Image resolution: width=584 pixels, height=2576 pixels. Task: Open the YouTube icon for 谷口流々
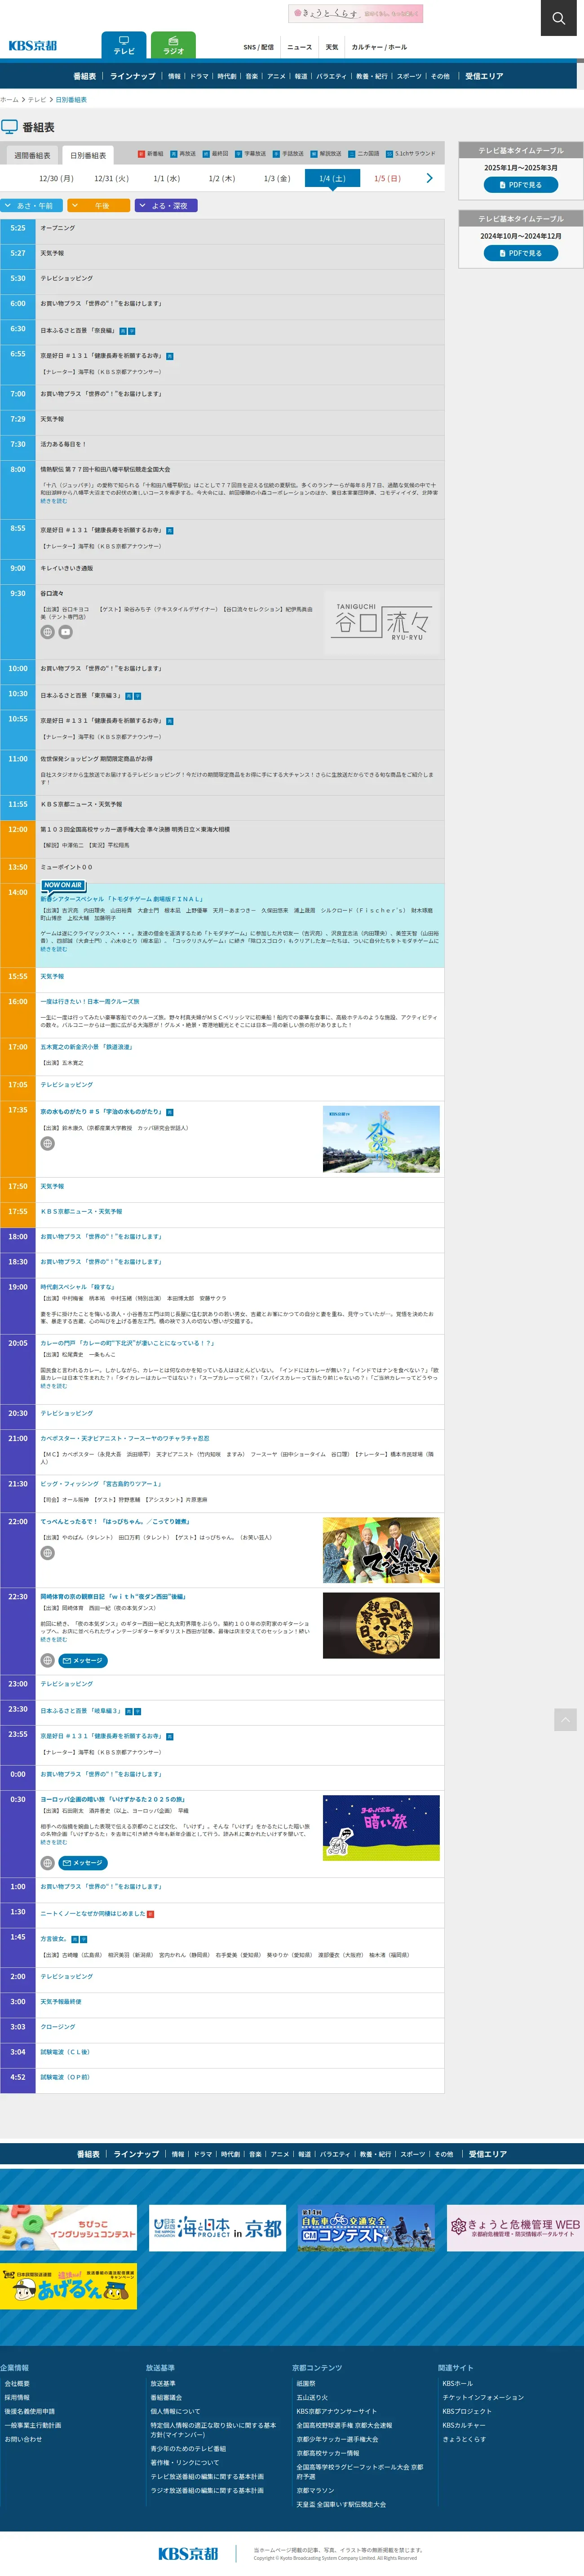66,632
